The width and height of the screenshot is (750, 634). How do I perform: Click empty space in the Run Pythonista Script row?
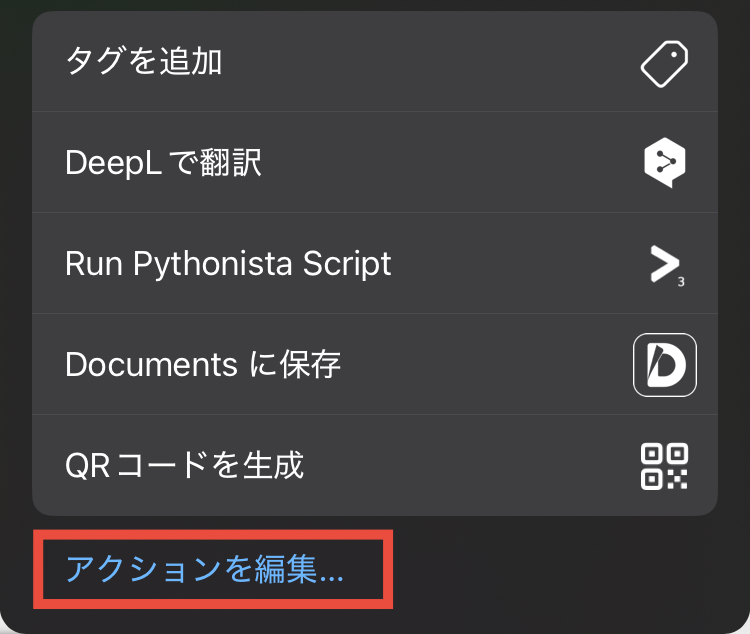point(519,264)
